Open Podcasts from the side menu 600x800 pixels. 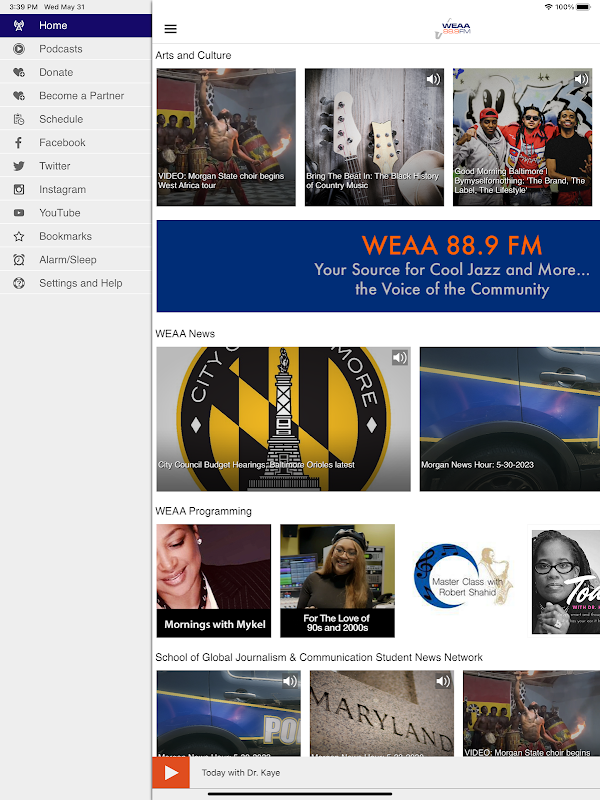point(76,49)
